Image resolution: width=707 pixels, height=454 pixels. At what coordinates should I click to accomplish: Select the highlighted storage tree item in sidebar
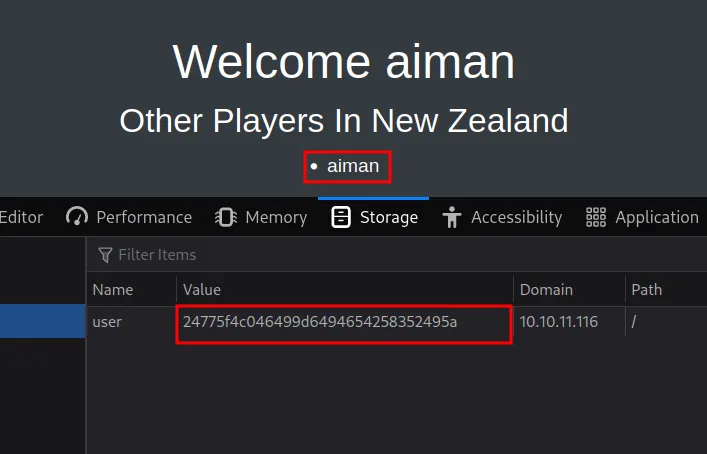pos(42,322)
